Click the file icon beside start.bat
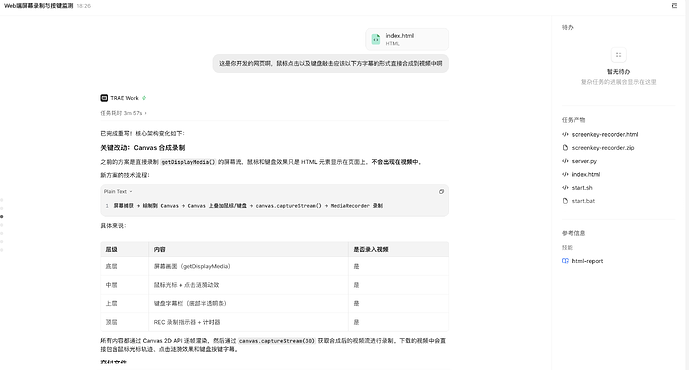This screenshot has width=689, height=370. (x=565, y=201)
